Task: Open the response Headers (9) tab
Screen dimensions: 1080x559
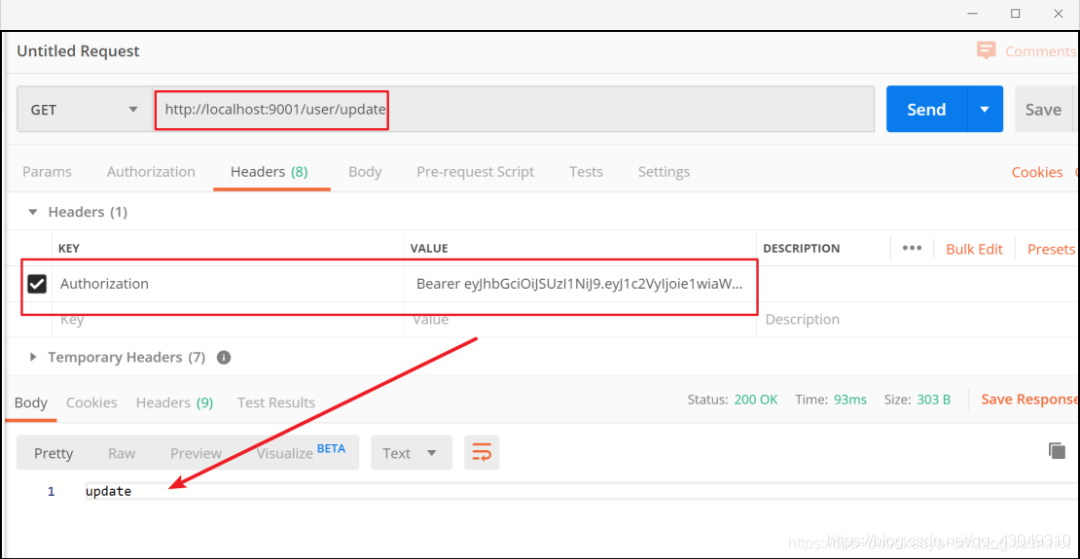Action: pos(174,403)
